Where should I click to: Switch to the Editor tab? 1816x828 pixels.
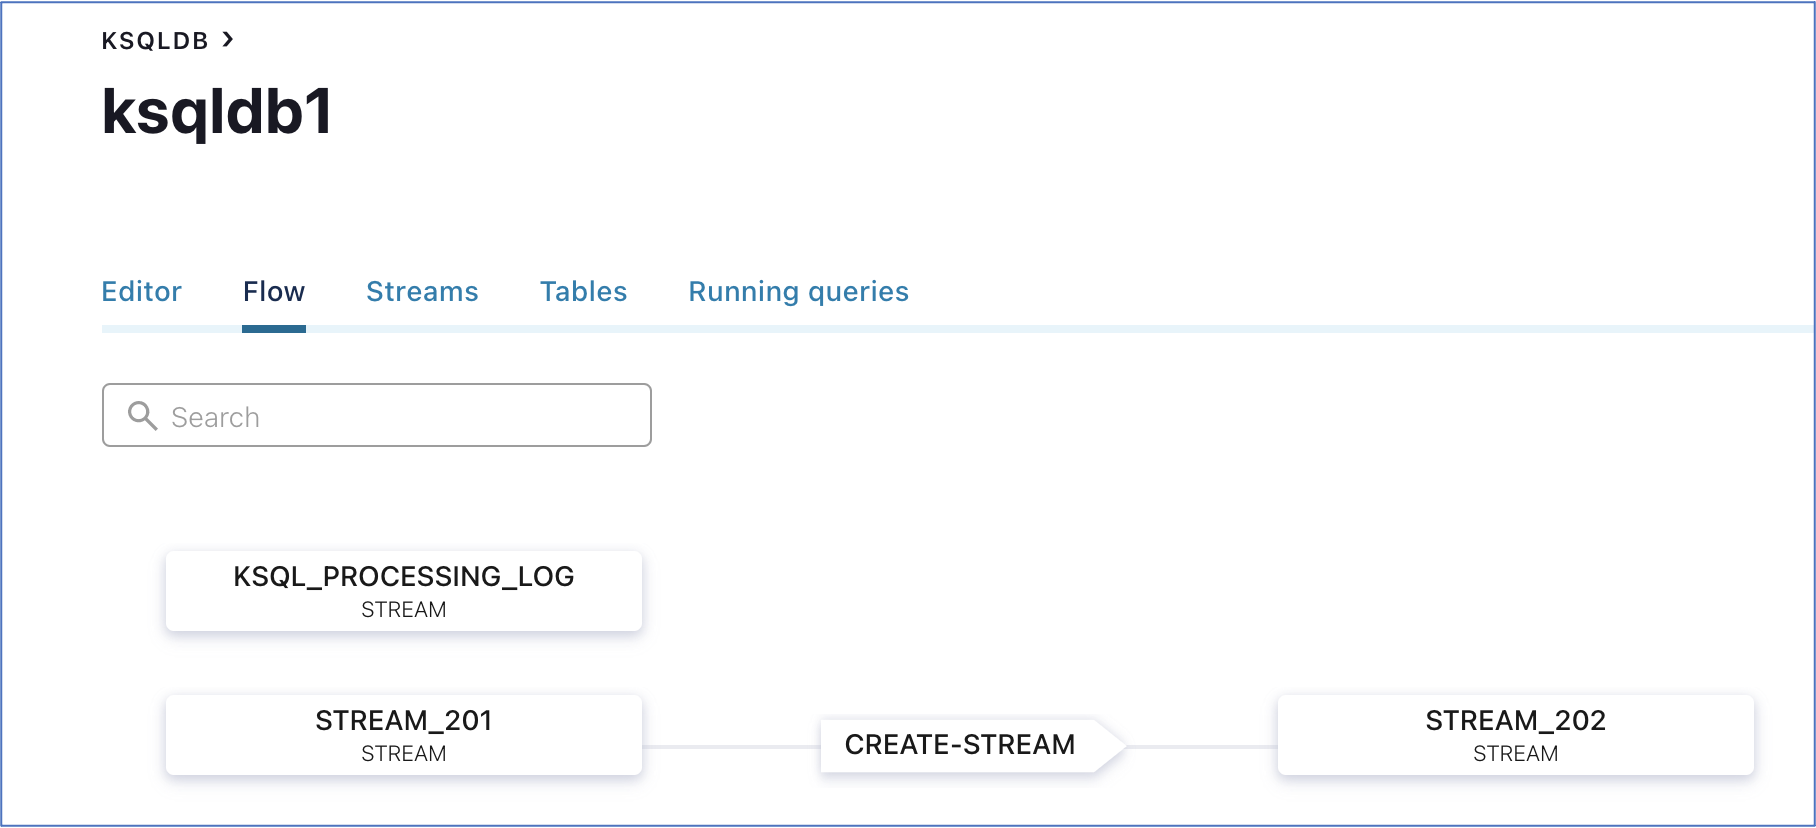[x=142, y=291]
